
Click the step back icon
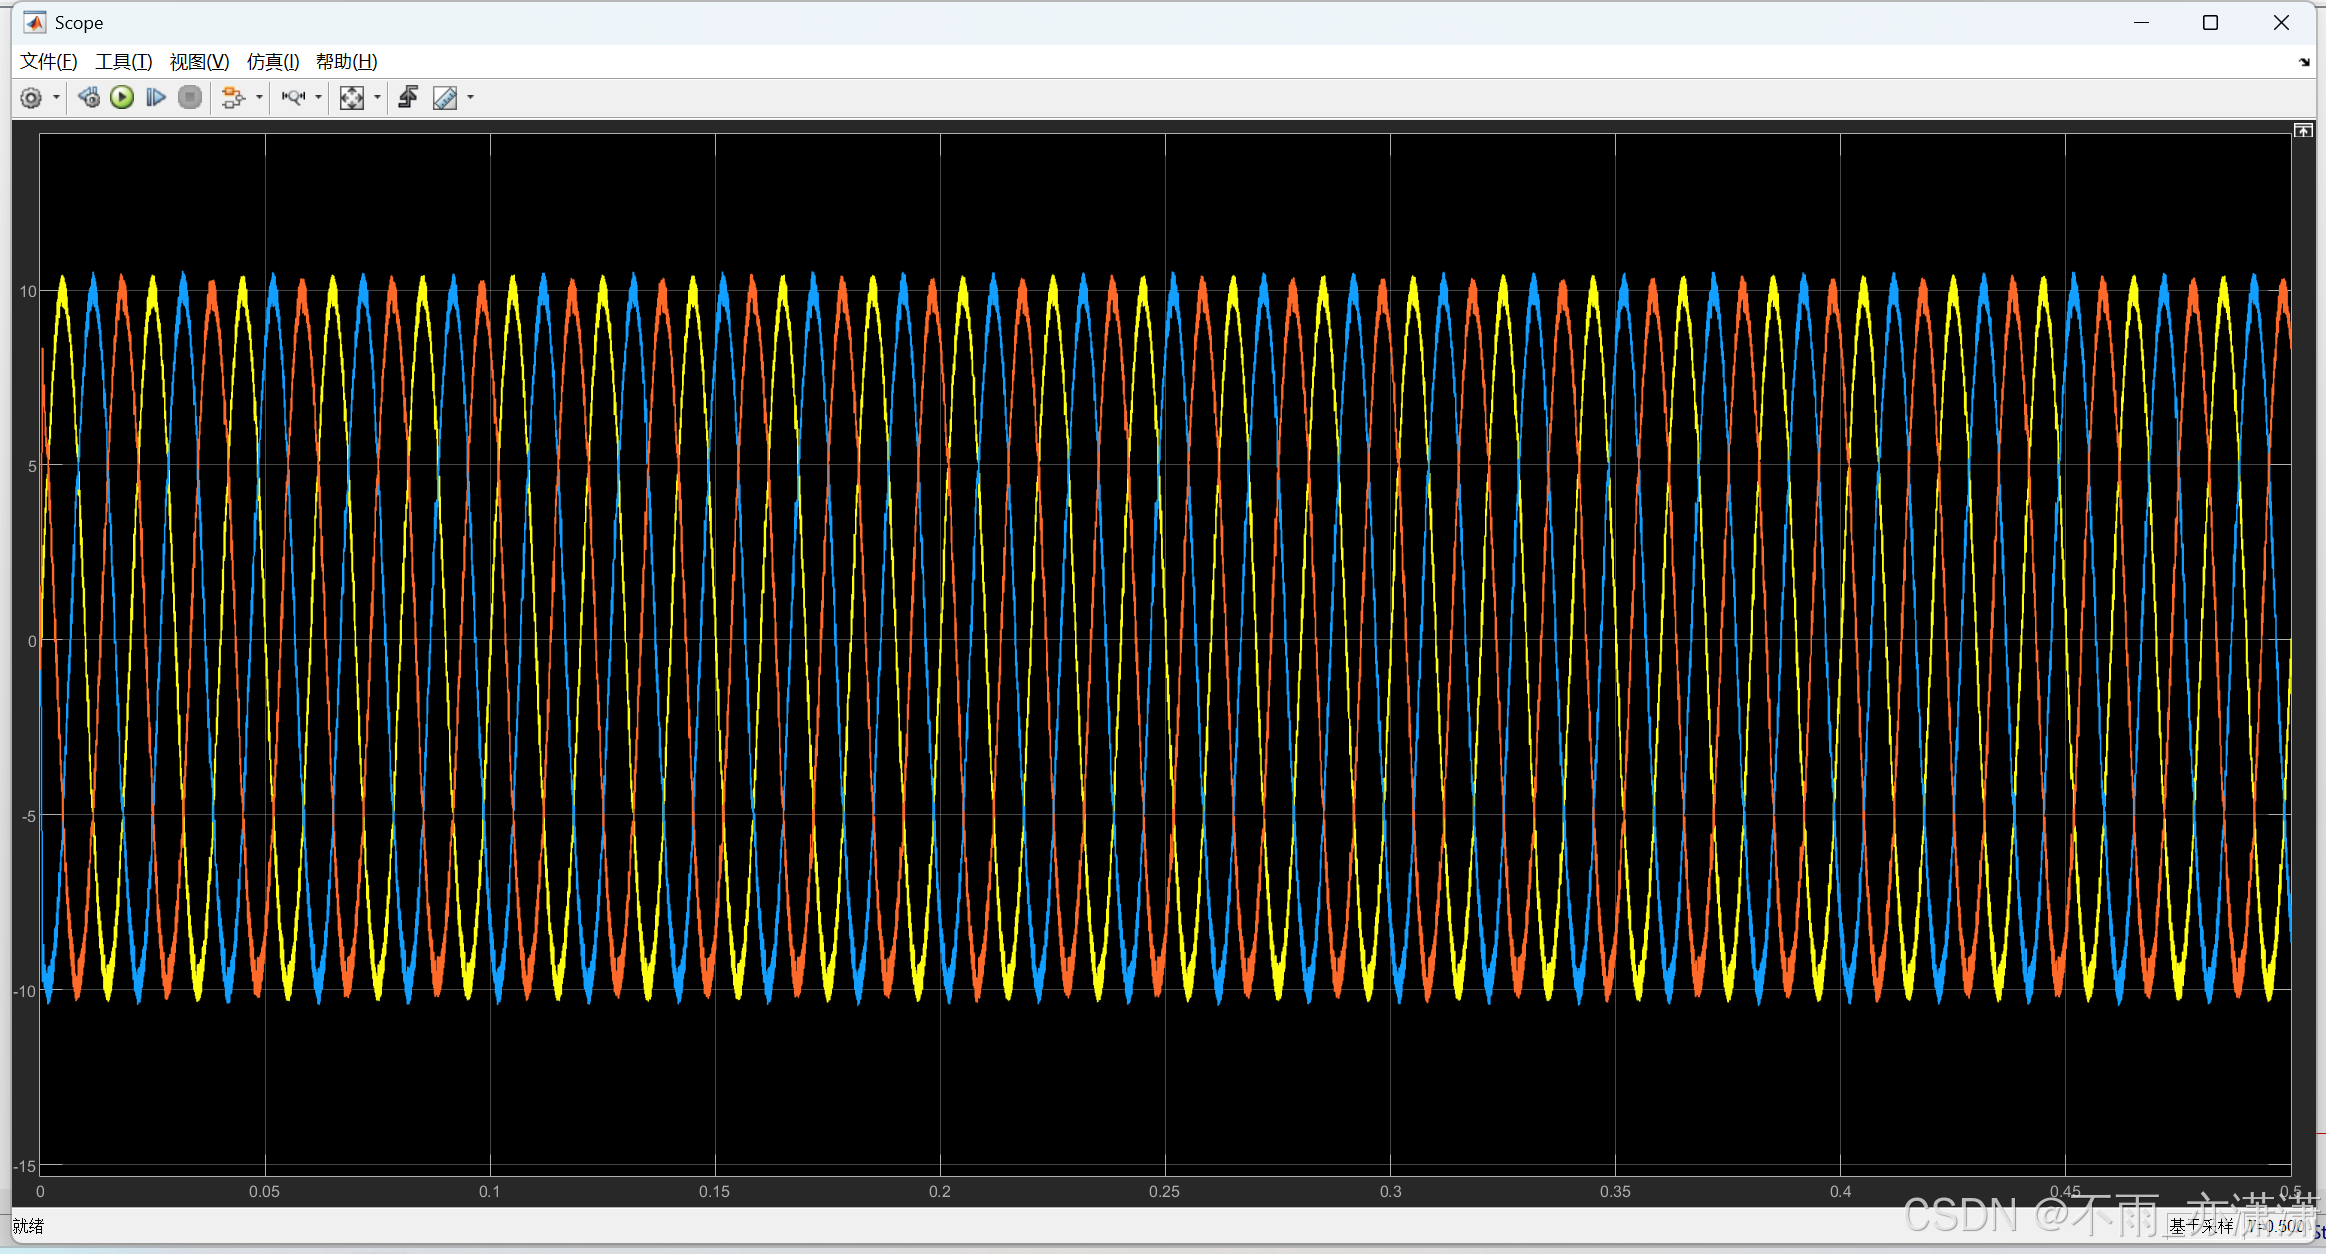[89, 97]
